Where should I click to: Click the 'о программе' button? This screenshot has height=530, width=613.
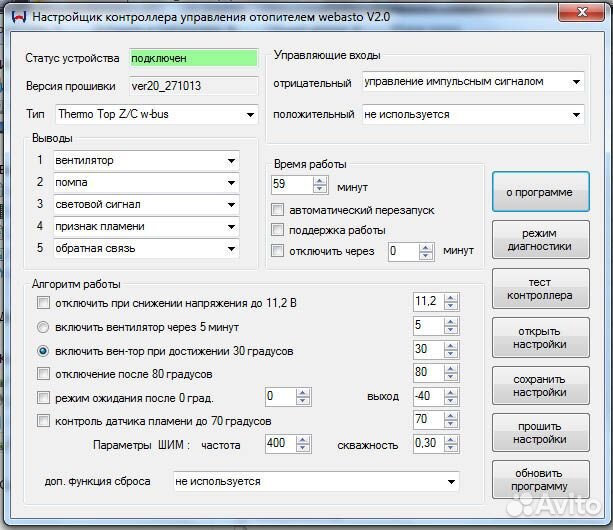click(540, 192)
